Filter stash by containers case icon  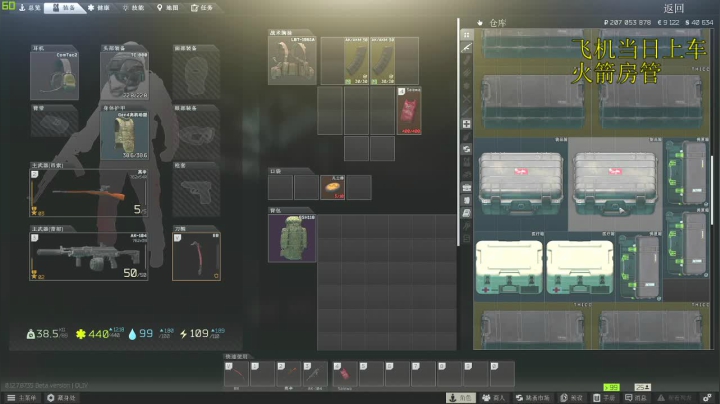point(467,188)
